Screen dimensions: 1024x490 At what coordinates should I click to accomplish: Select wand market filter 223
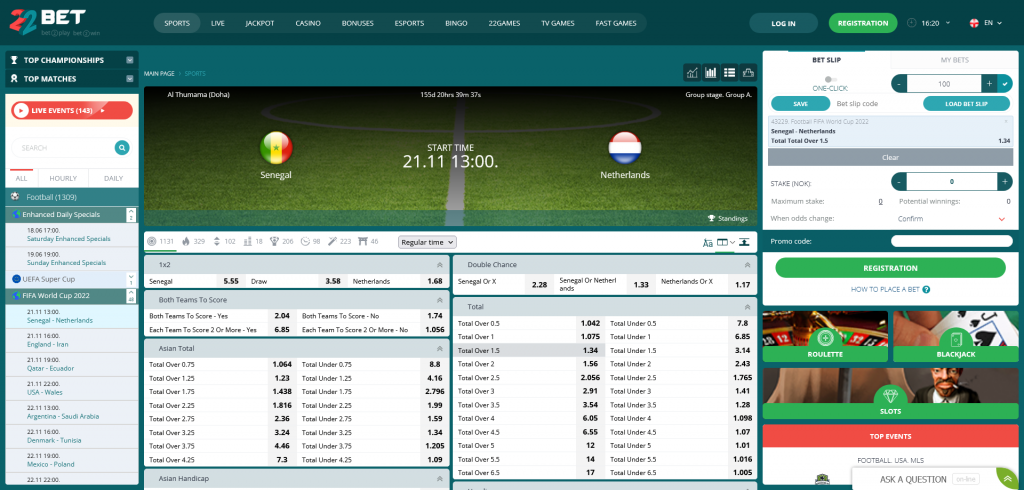[332, 242]
